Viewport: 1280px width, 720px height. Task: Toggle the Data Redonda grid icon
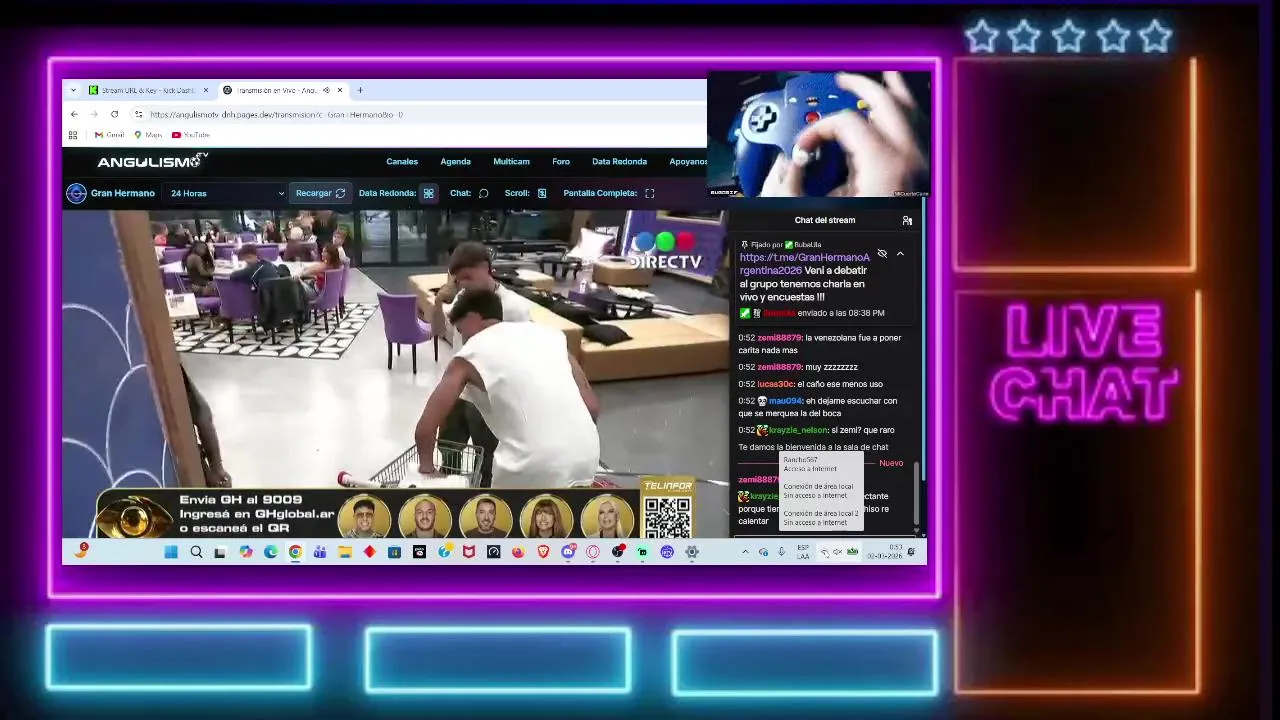[x=428, y=193]
